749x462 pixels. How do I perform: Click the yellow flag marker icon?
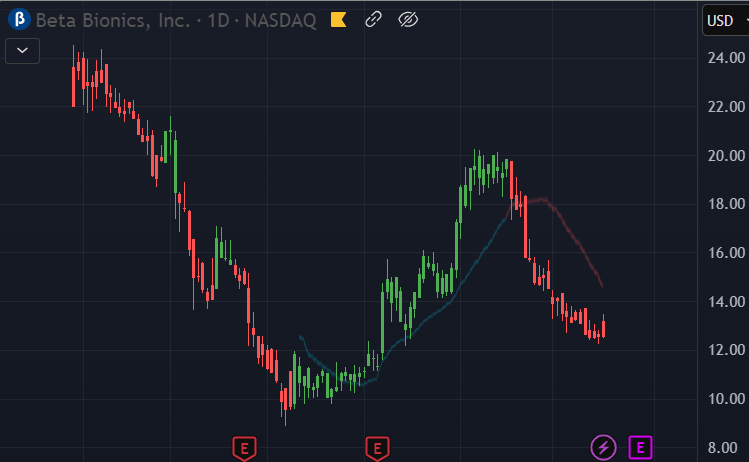(x=338, y=20)
